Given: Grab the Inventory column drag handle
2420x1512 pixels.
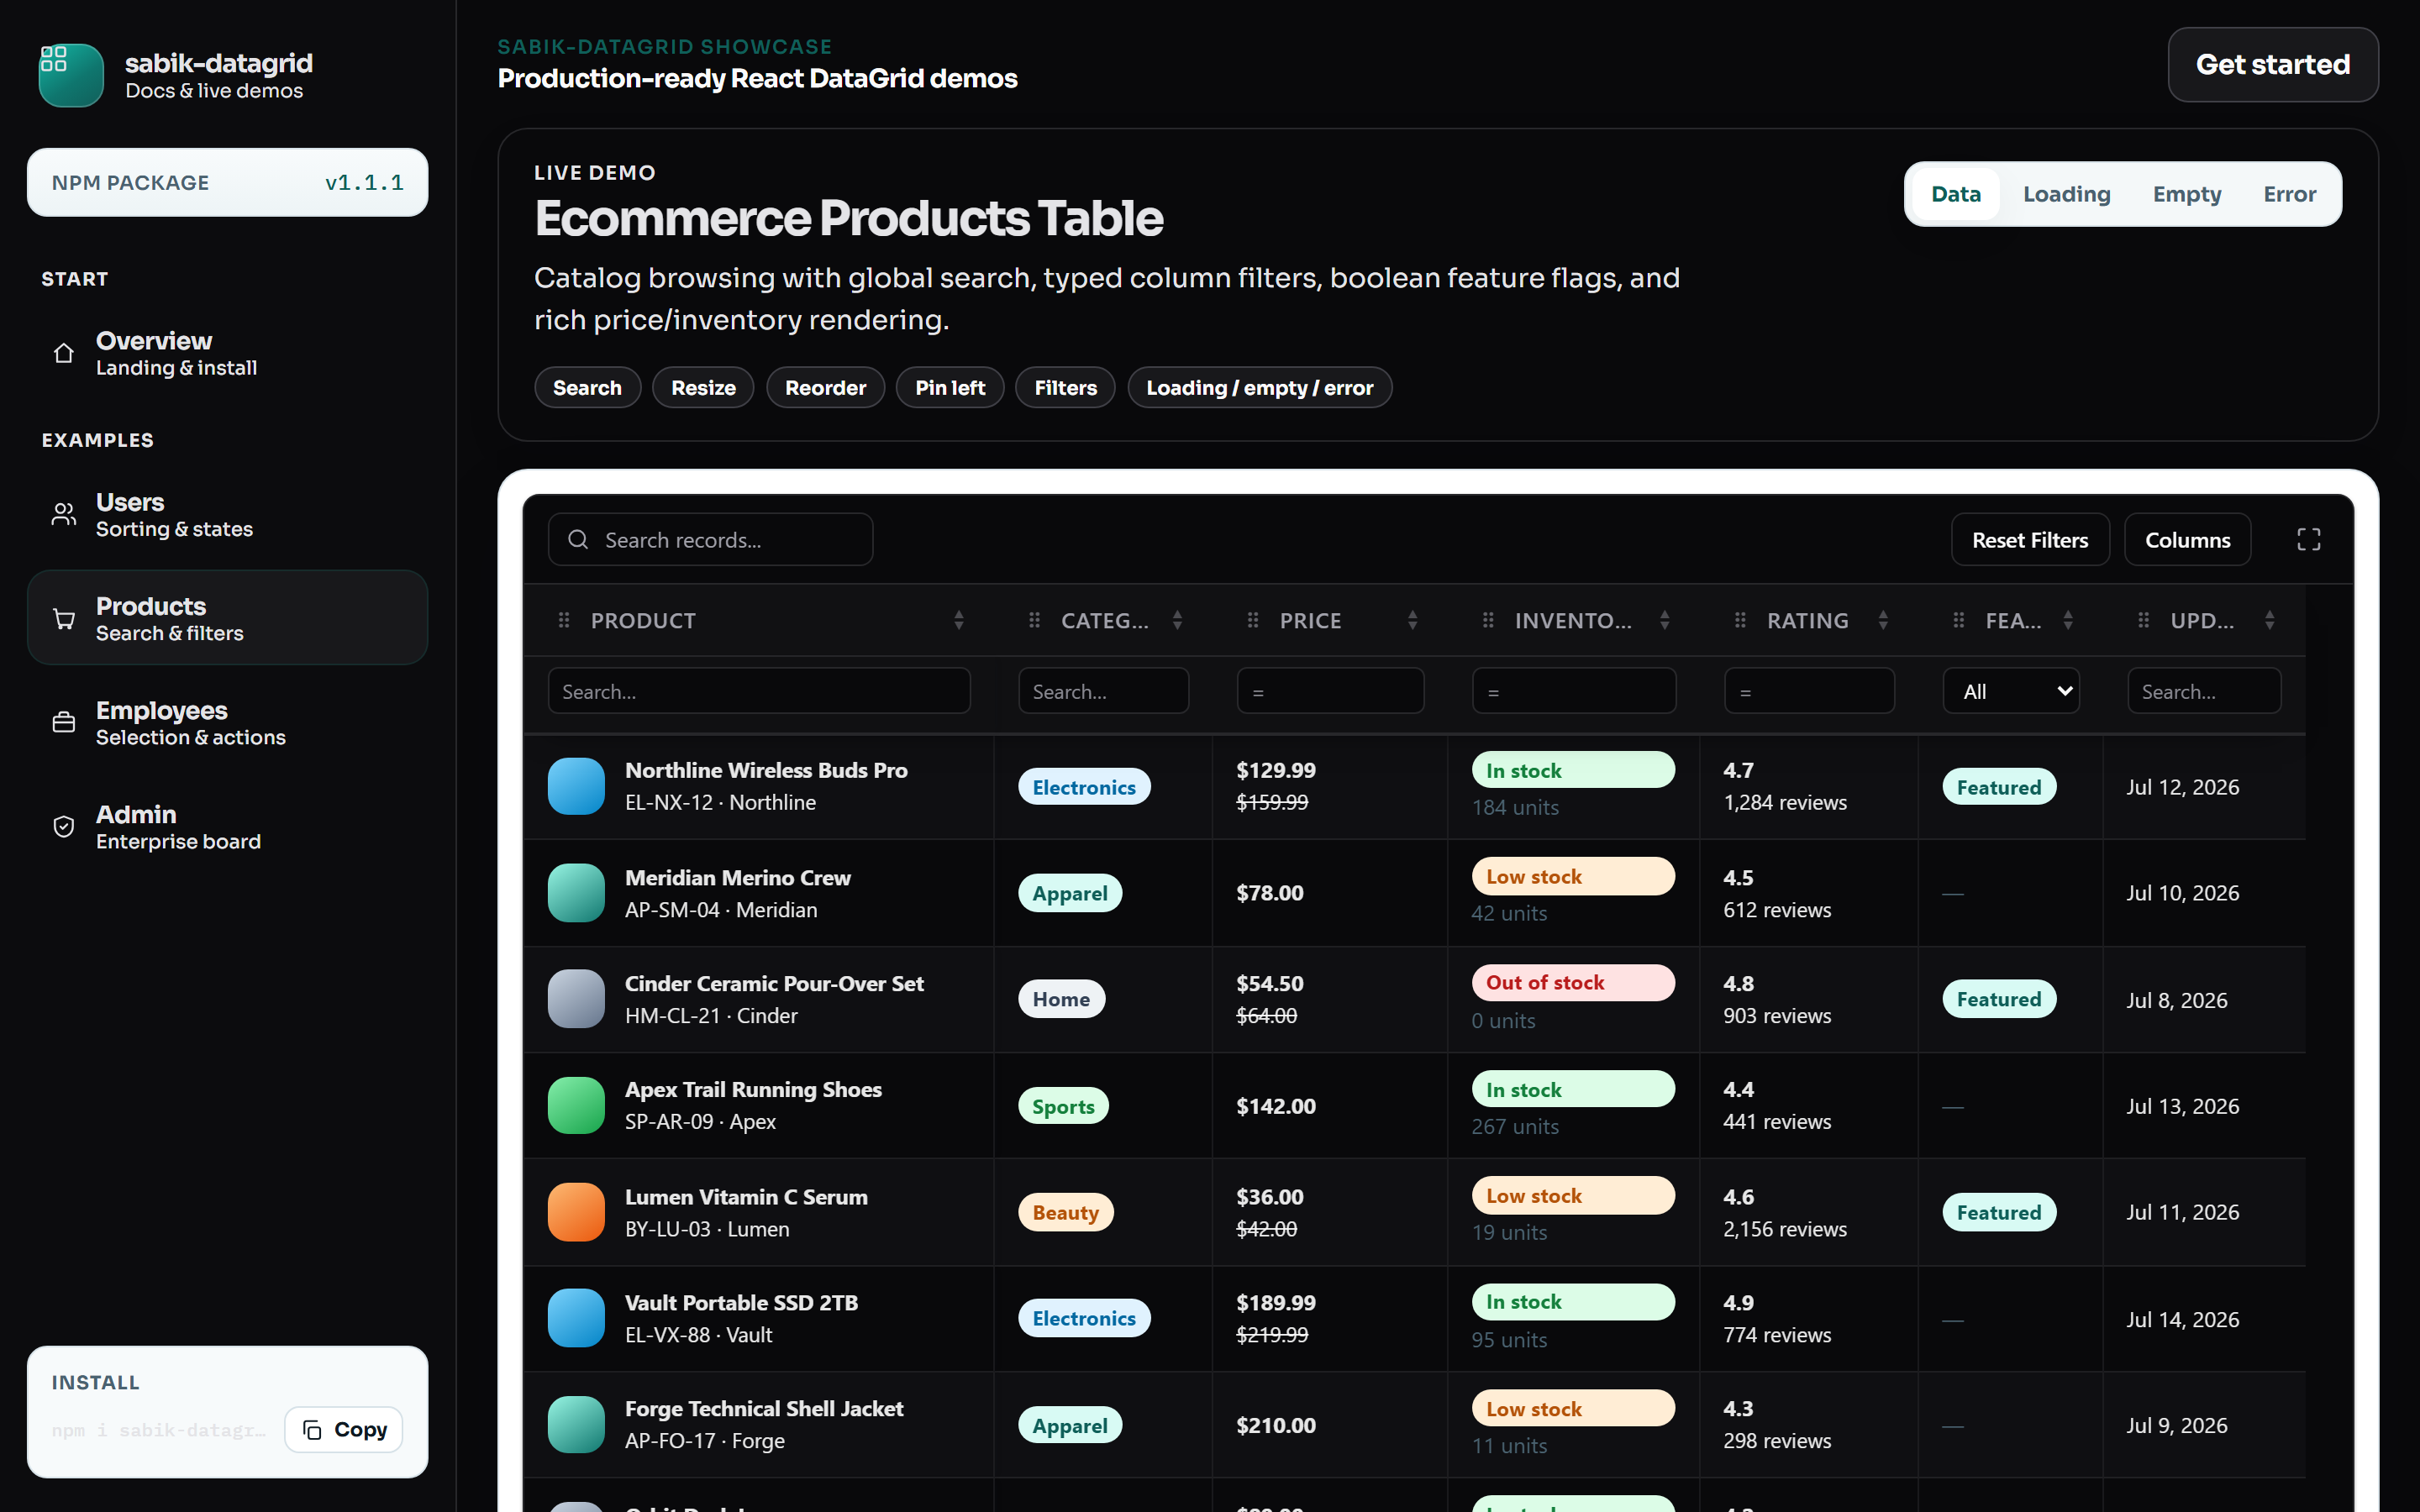Looking at the screenshot, I should (1488, 620).
